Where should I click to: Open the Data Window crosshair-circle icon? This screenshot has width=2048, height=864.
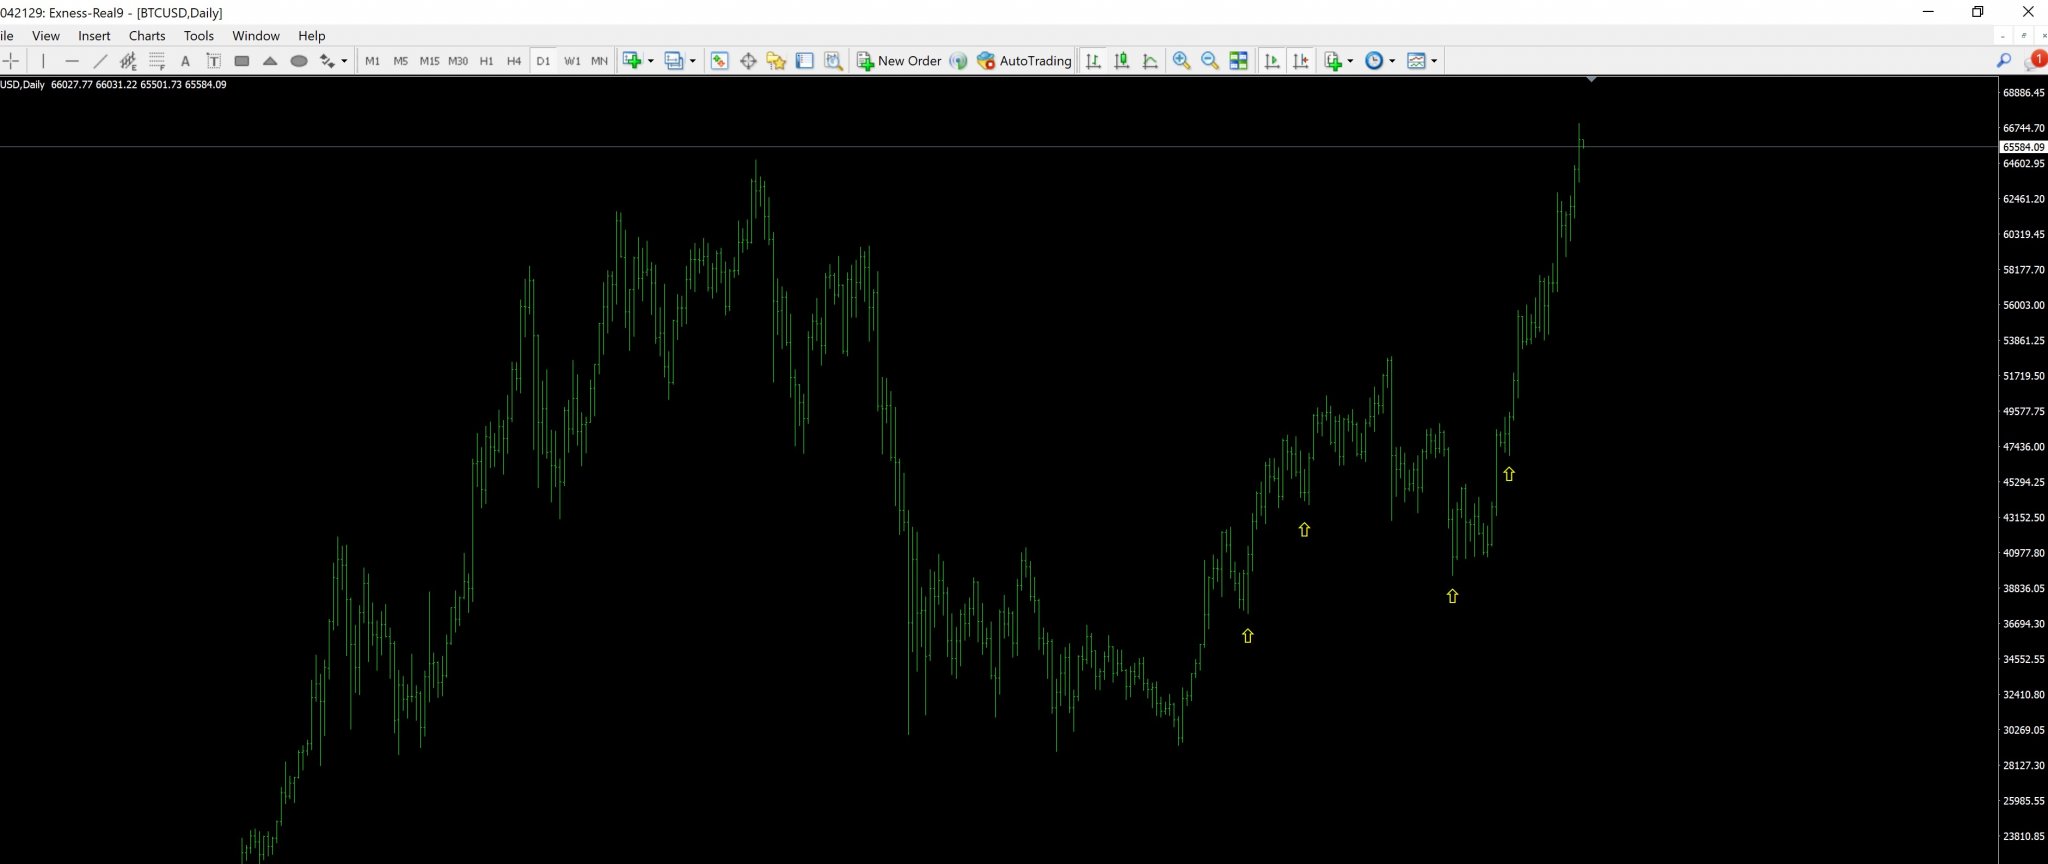pyautogui.click(x=748, y=61)
